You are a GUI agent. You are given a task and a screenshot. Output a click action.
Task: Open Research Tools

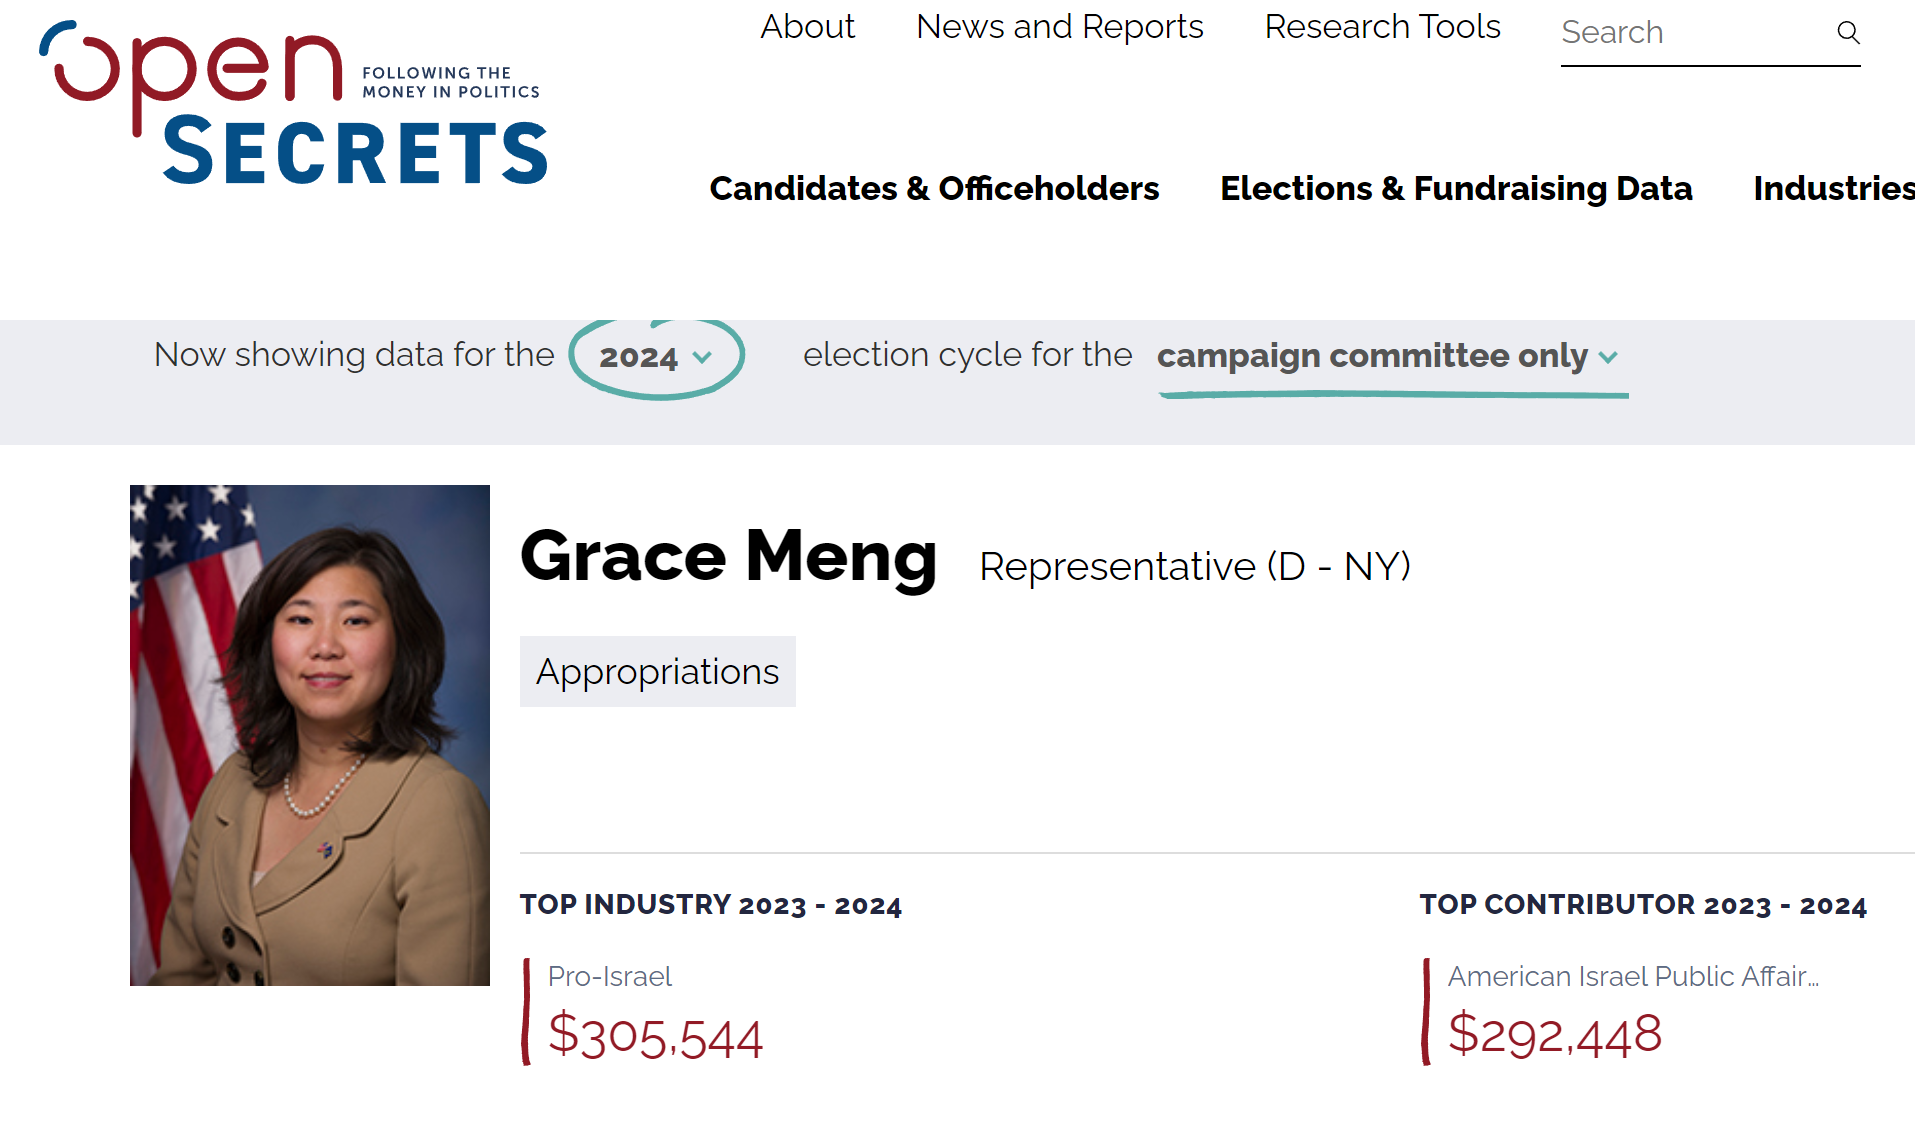(1382, 27)
